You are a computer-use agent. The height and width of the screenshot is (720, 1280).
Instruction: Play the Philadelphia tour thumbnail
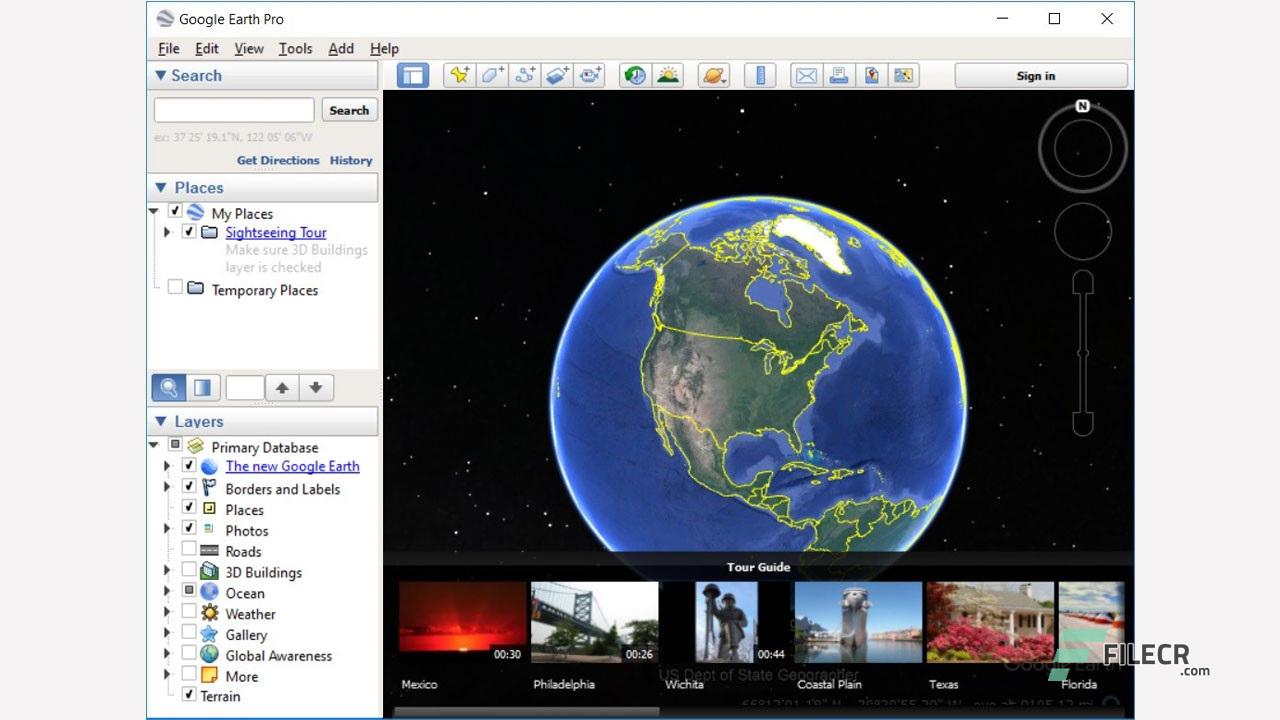tap(594, 622)
